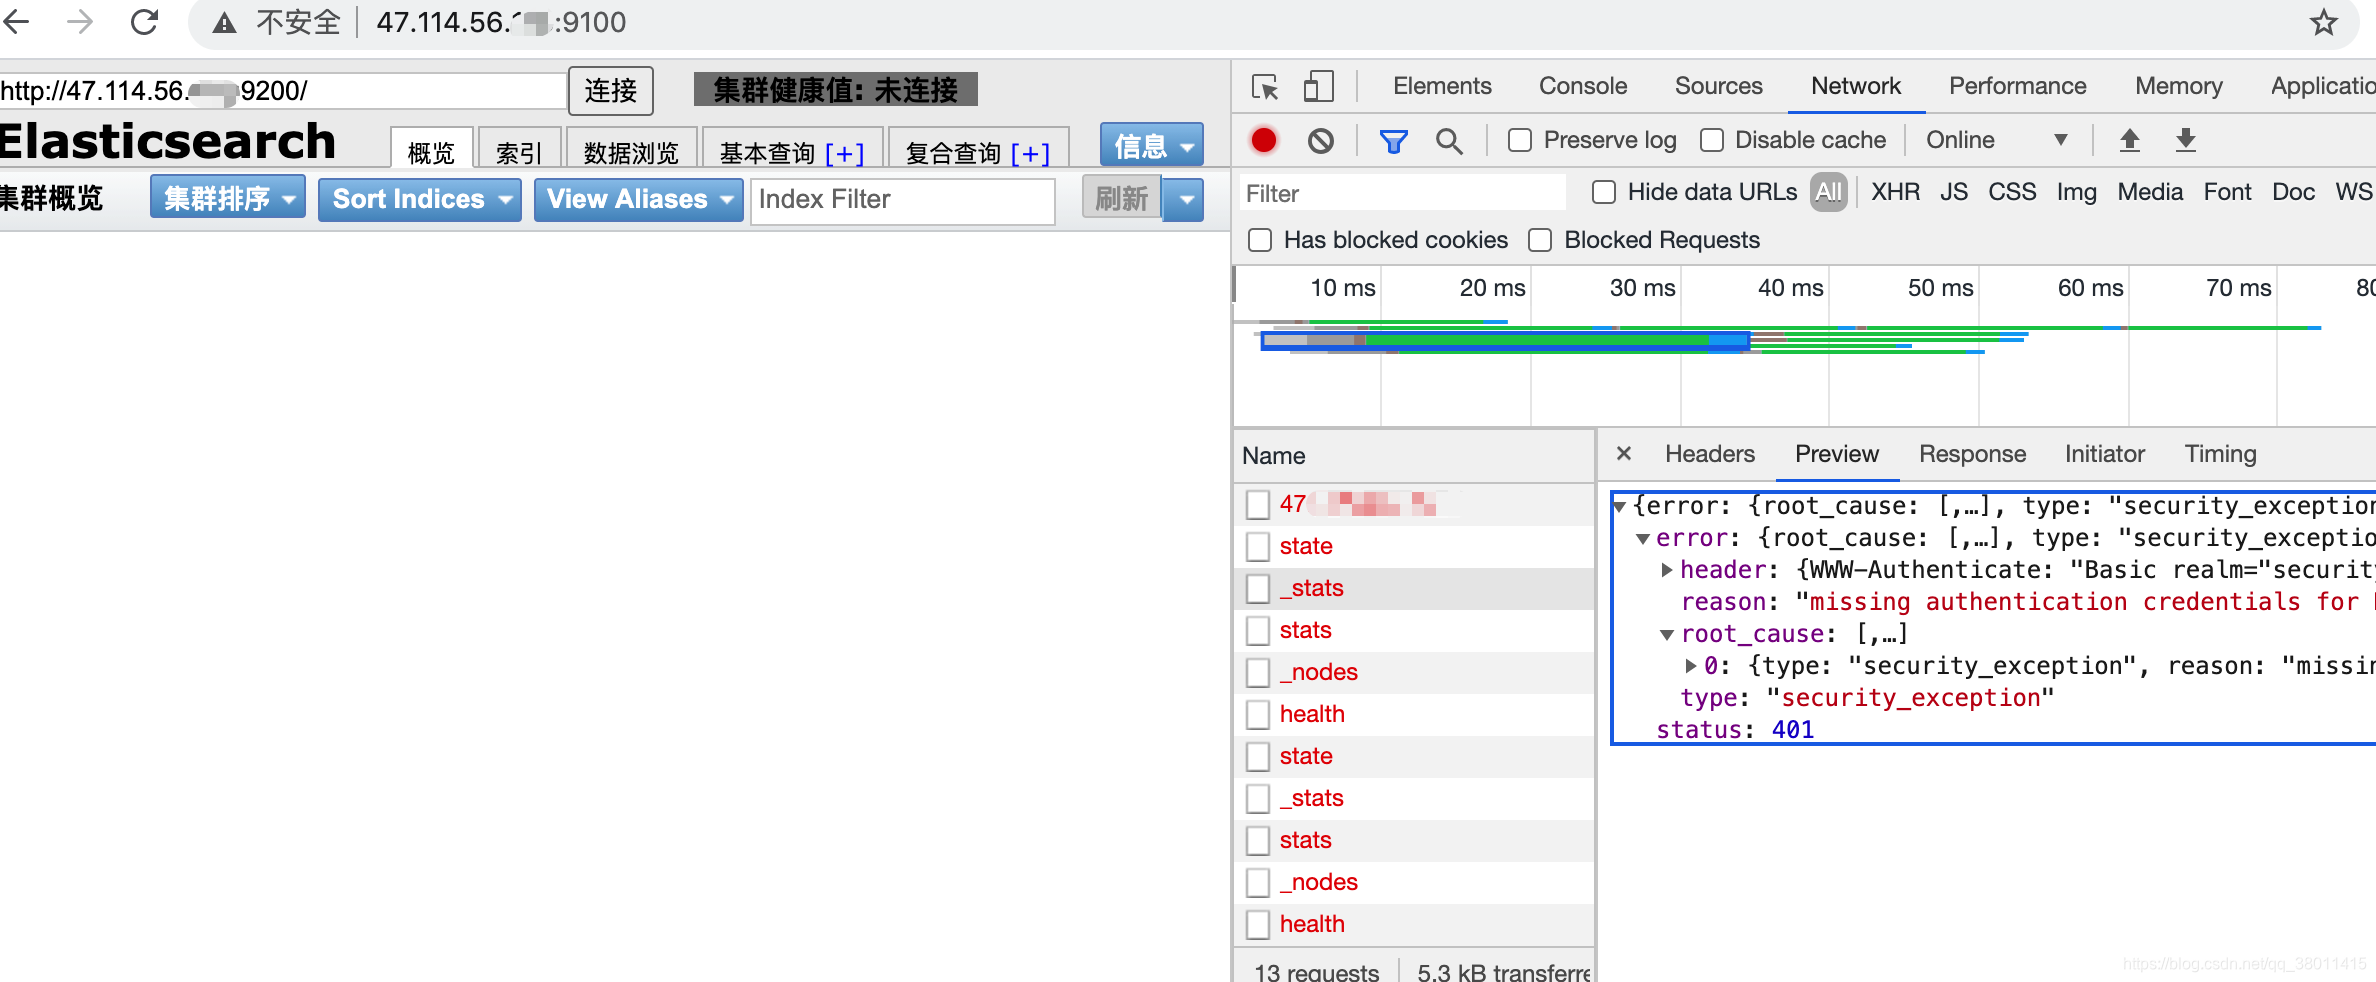Toggle the device toolbar icon

[1318, 87]
